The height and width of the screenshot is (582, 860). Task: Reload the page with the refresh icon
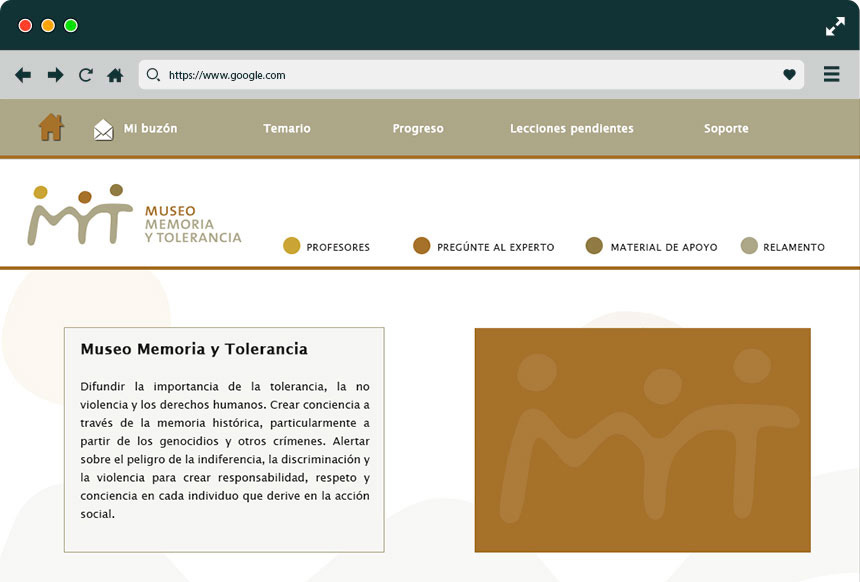pos(86,75)
